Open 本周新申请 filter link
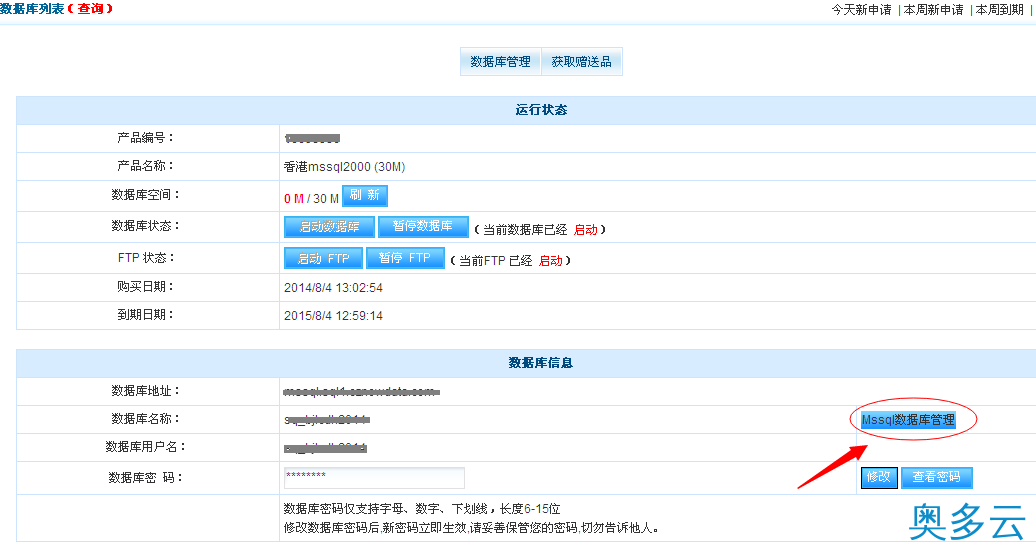Image resolution: width=1036 pixels, height=551 pixels. (934, 10)
